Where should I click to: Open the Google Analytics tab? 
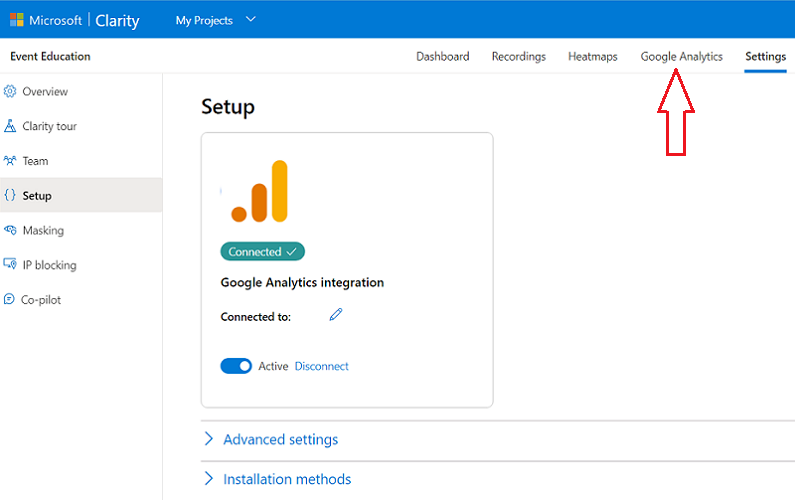coord(681,56)
